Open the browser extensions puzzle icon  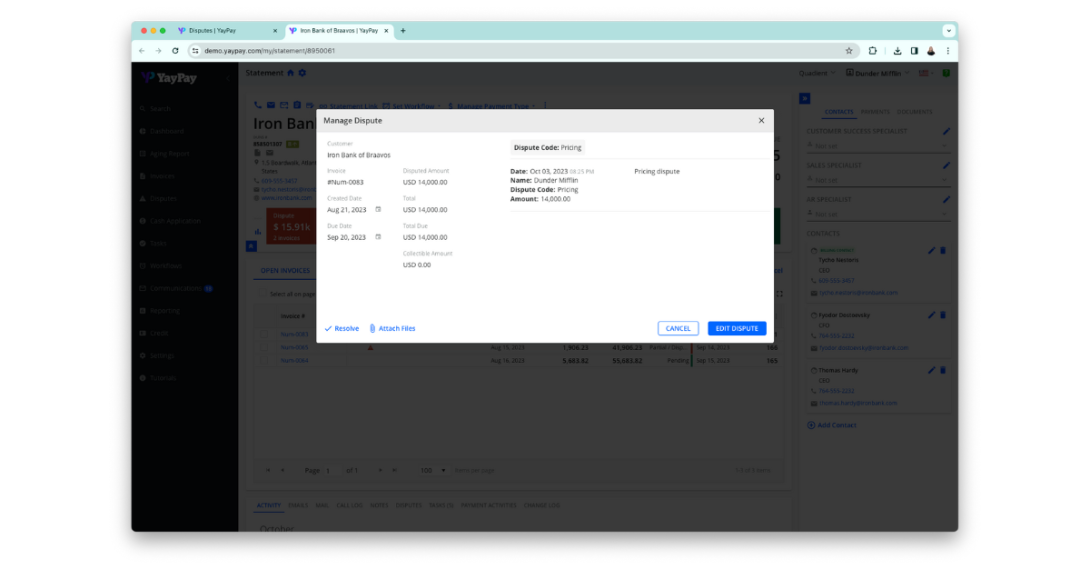click(x=873, y=51)
